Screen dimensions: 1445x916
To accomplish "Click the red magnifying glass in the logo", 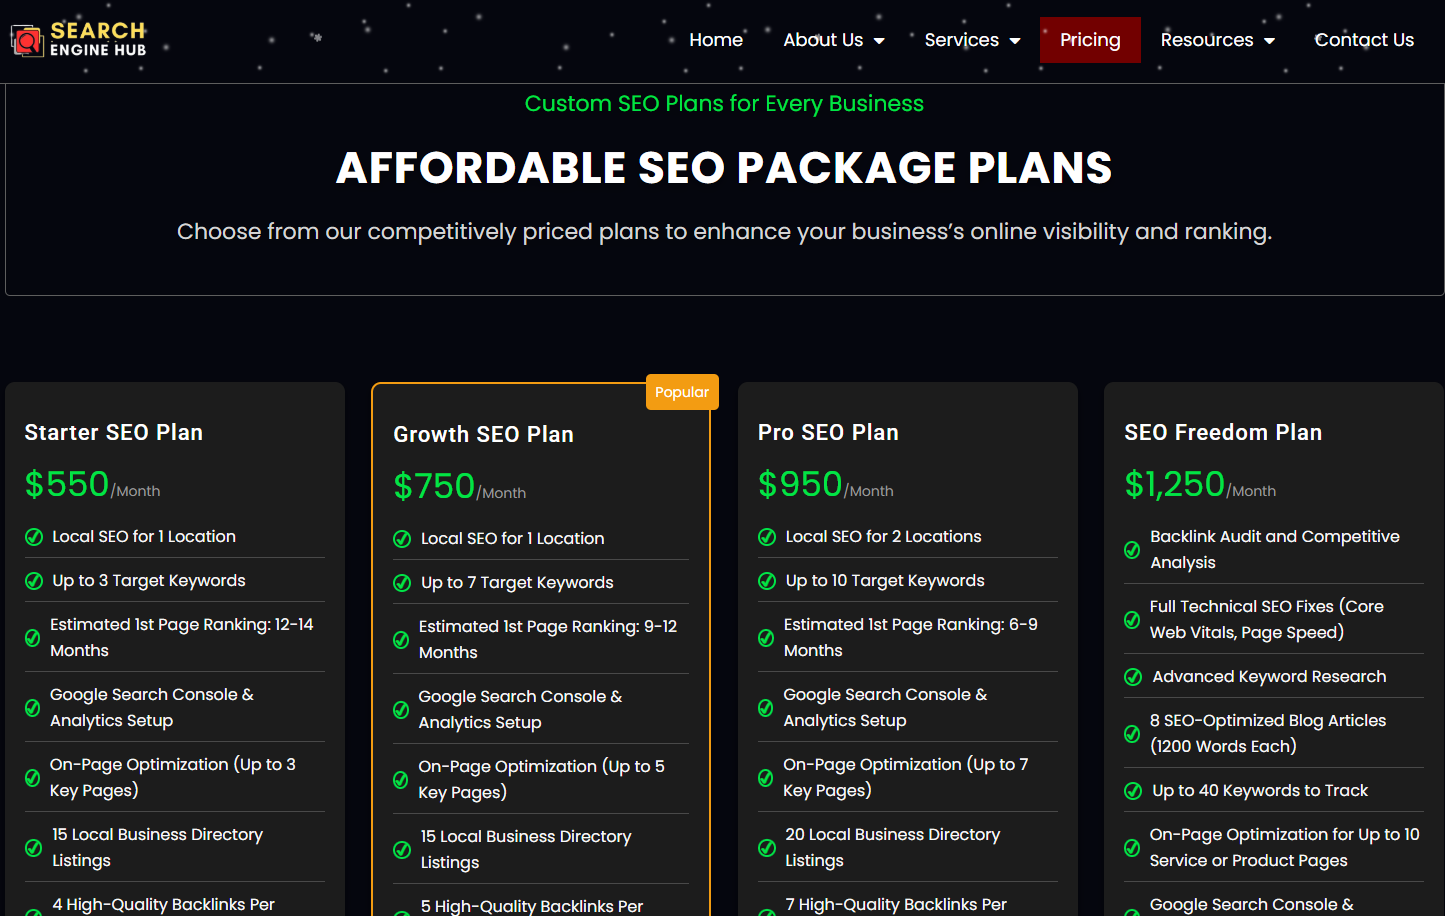I will [x=28, y=41].
